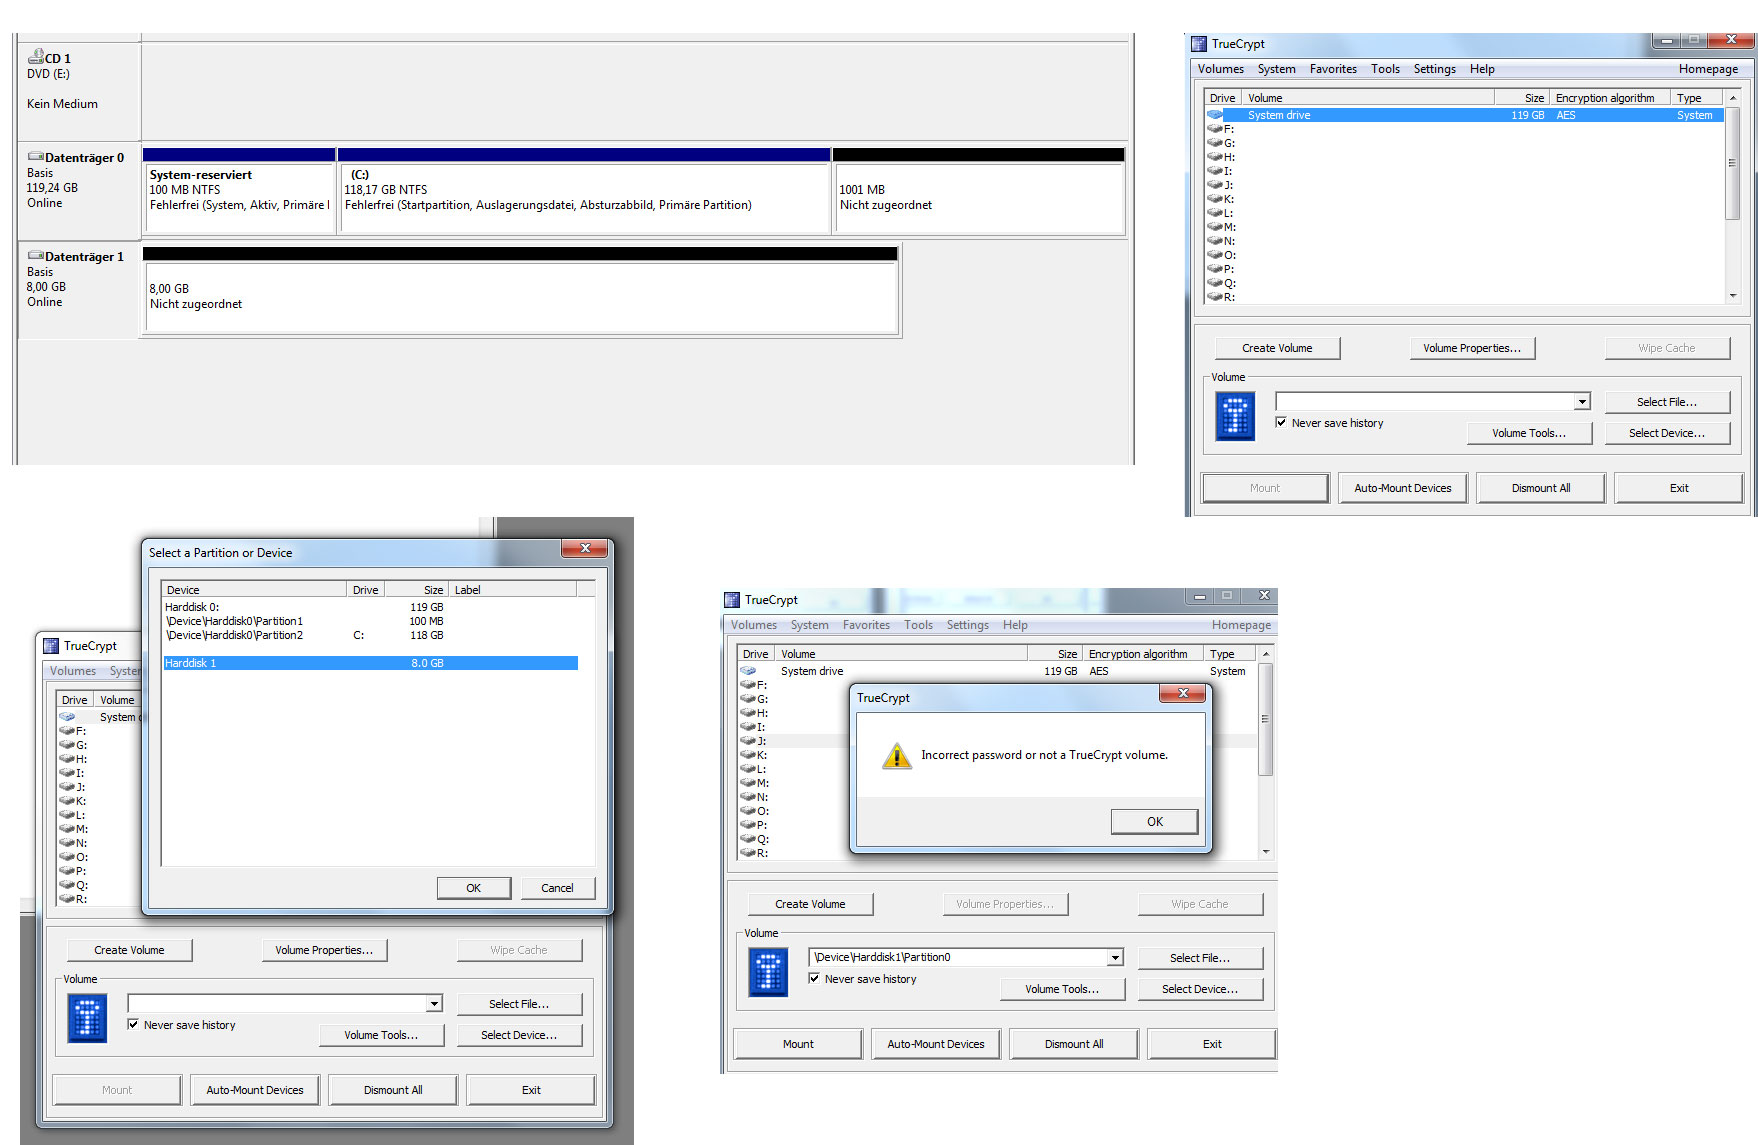Select drive I: in window behind error dialog
This screenshot has width=1758, height=1145.
(x=754, y=727)
